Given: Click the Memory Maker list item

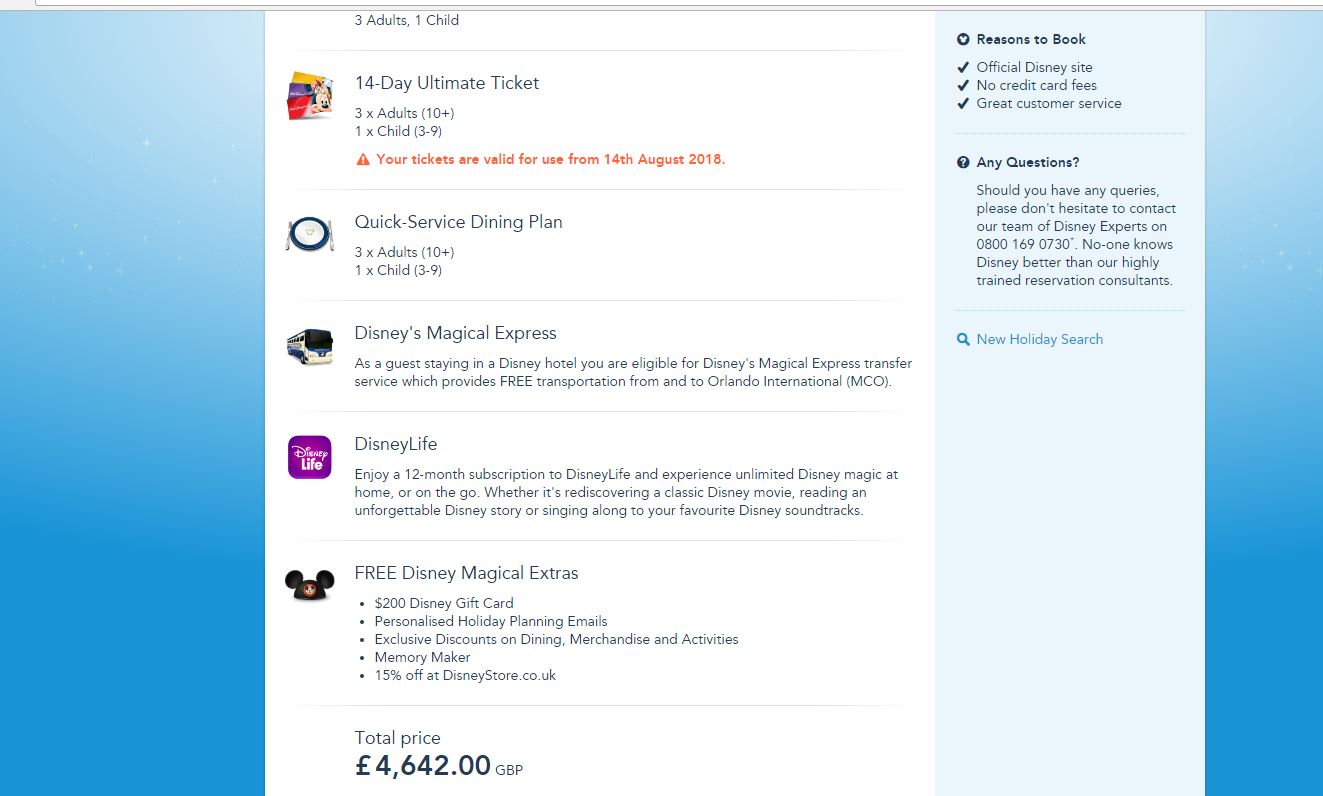Looking at the screenshot, I should click(422, 657).
